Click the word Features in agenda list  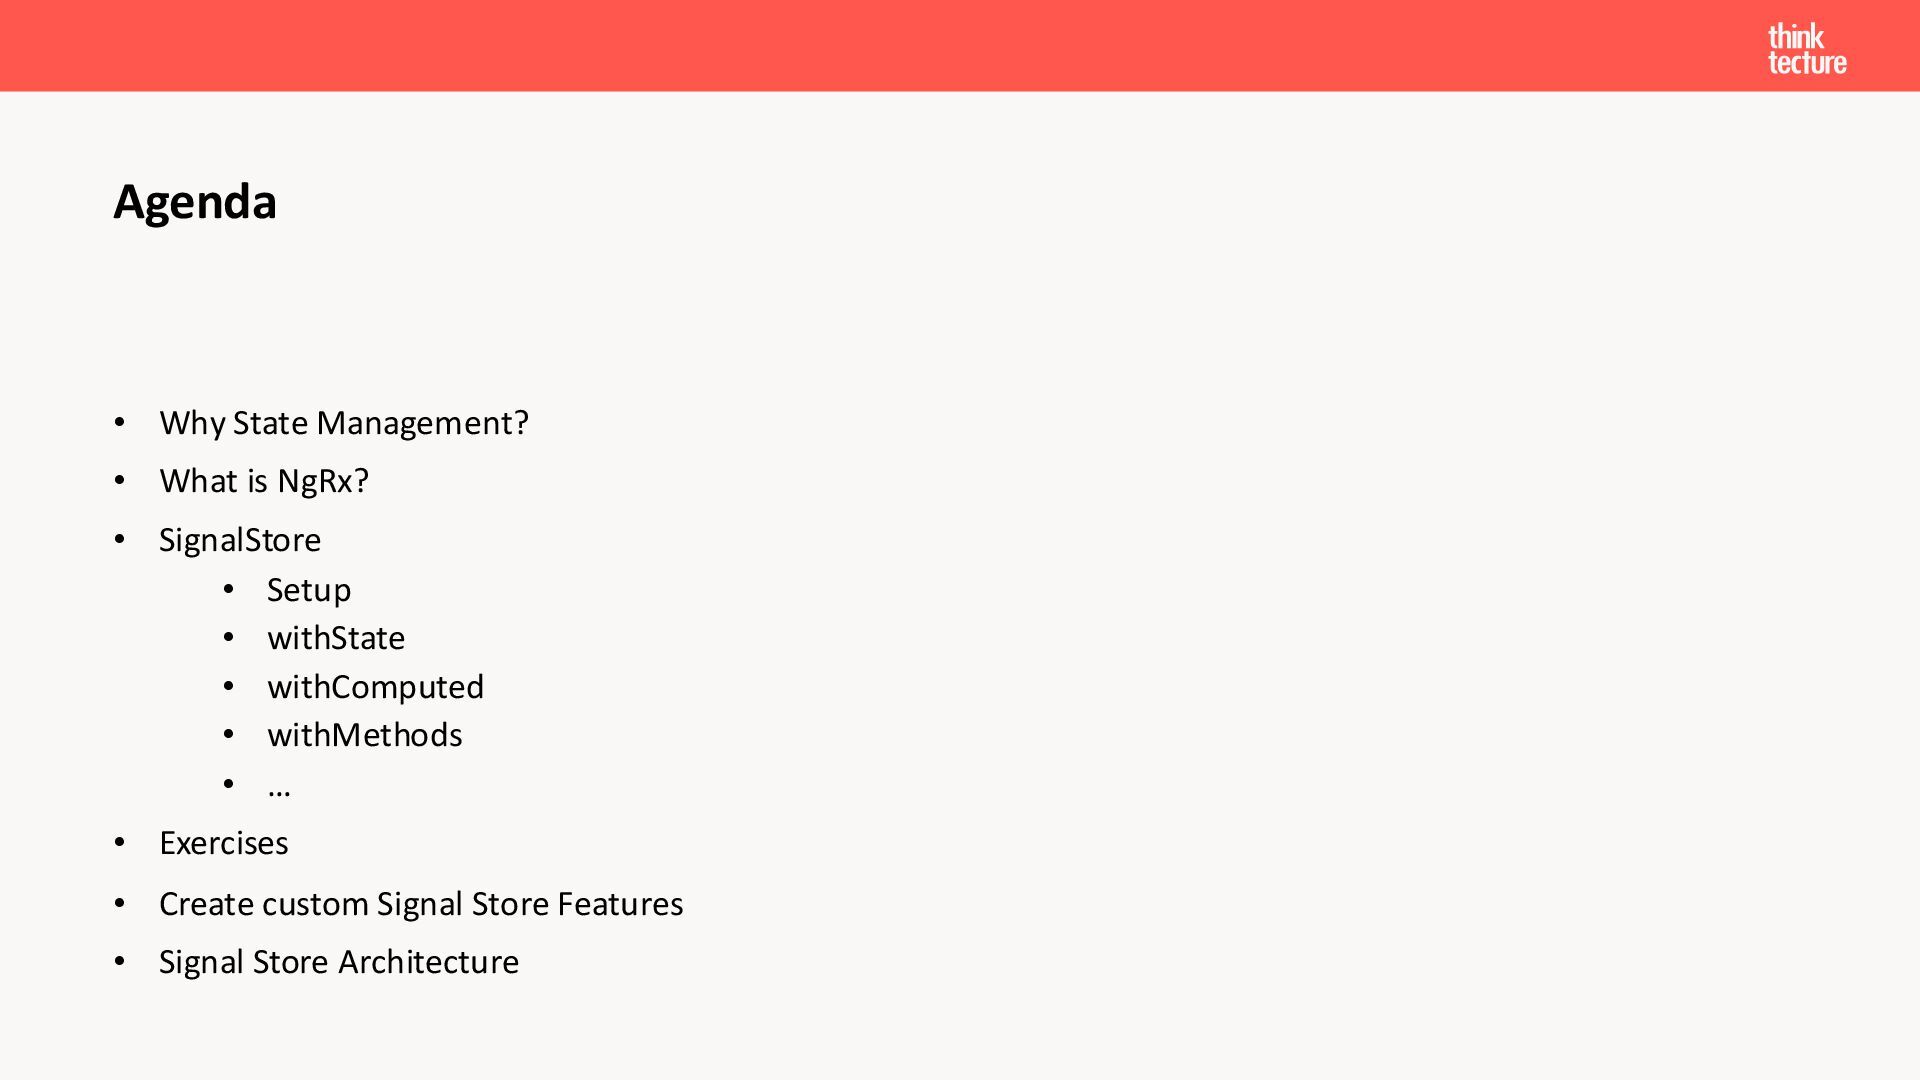(620, 904)
